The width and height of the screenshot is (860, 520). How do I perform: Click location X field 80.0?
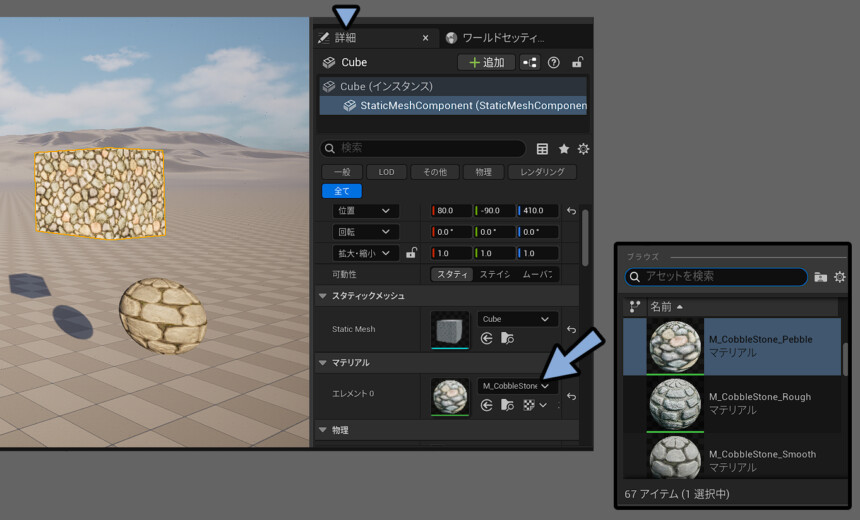tap(451, 211)
